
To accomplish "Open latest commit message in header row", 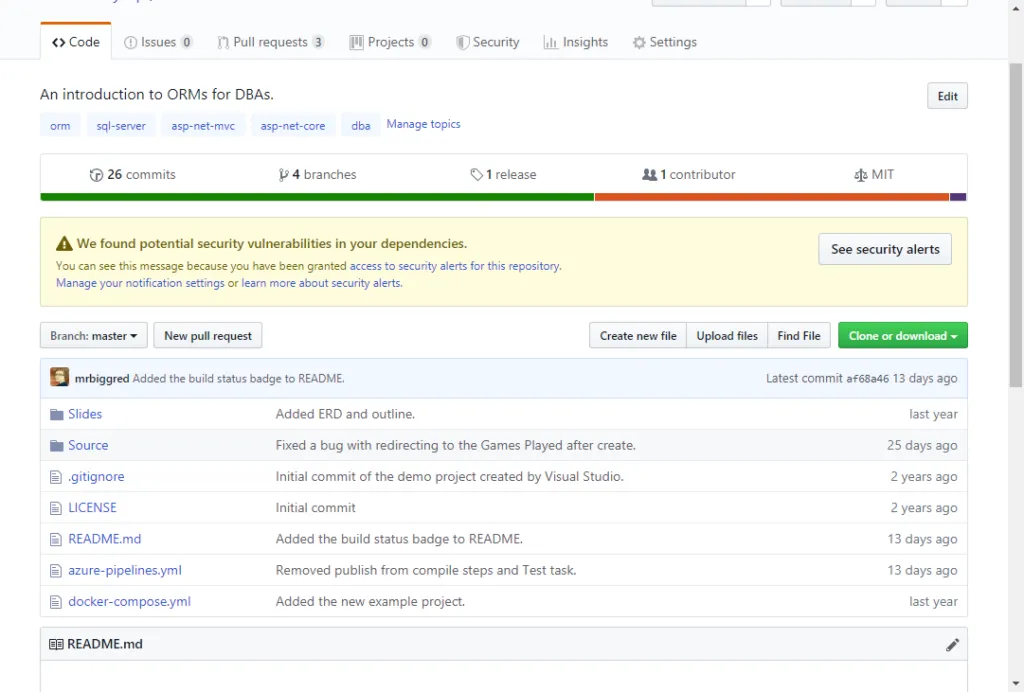I will click(238, 379).
